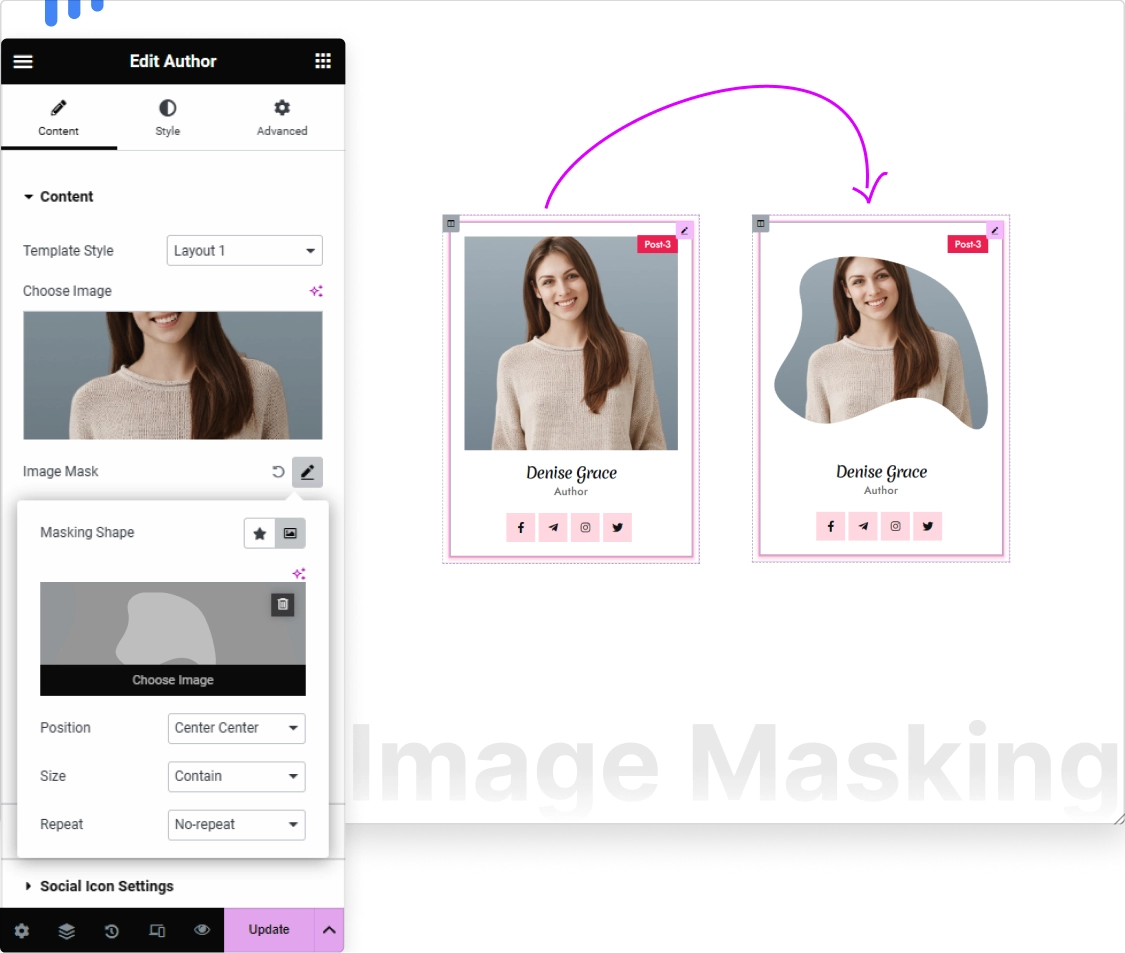Screen dimensions: 1125x953
Task: Click Telegram icon on right card
Action: [863, 526]
